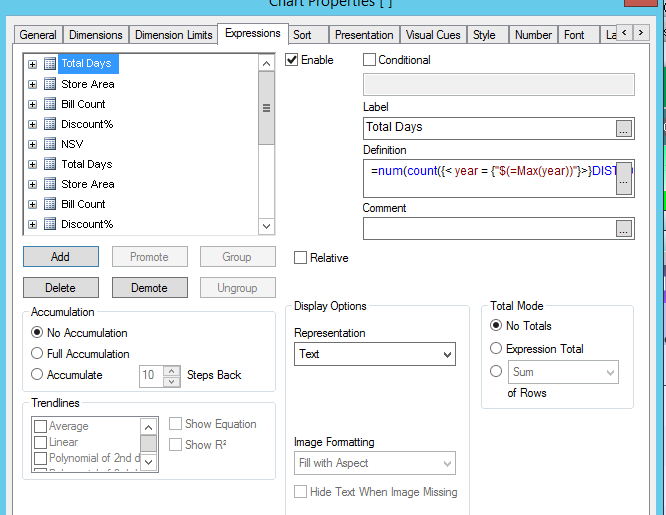Screen dimensions: 666x515
Task: Click the table icon beside first Store Area
Action: tap(50, 84)
